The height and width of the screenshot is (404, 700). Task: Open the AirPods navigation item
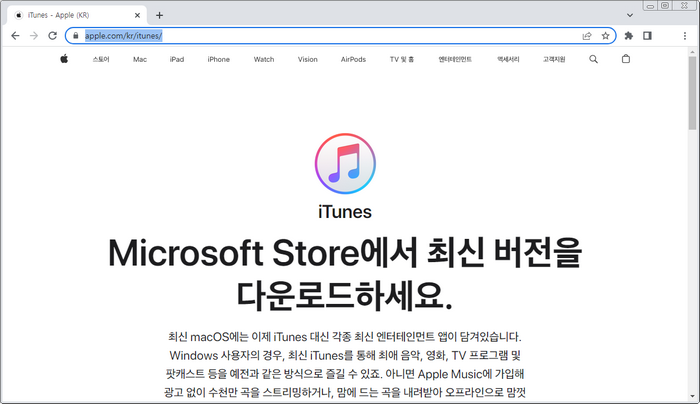click(353, 59)
